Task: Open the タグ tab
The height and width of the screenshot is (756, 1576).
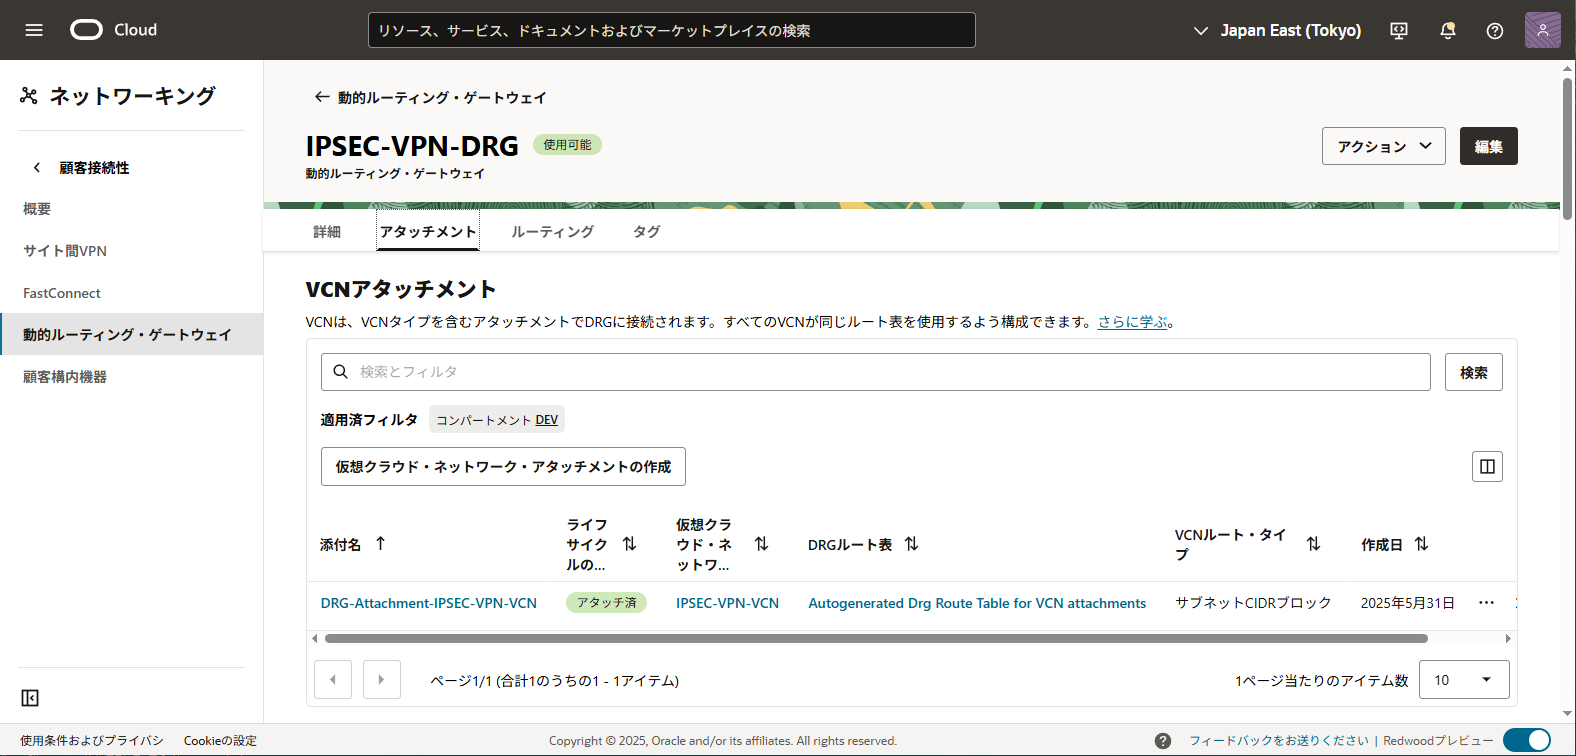Action: (x=647, y=232)
